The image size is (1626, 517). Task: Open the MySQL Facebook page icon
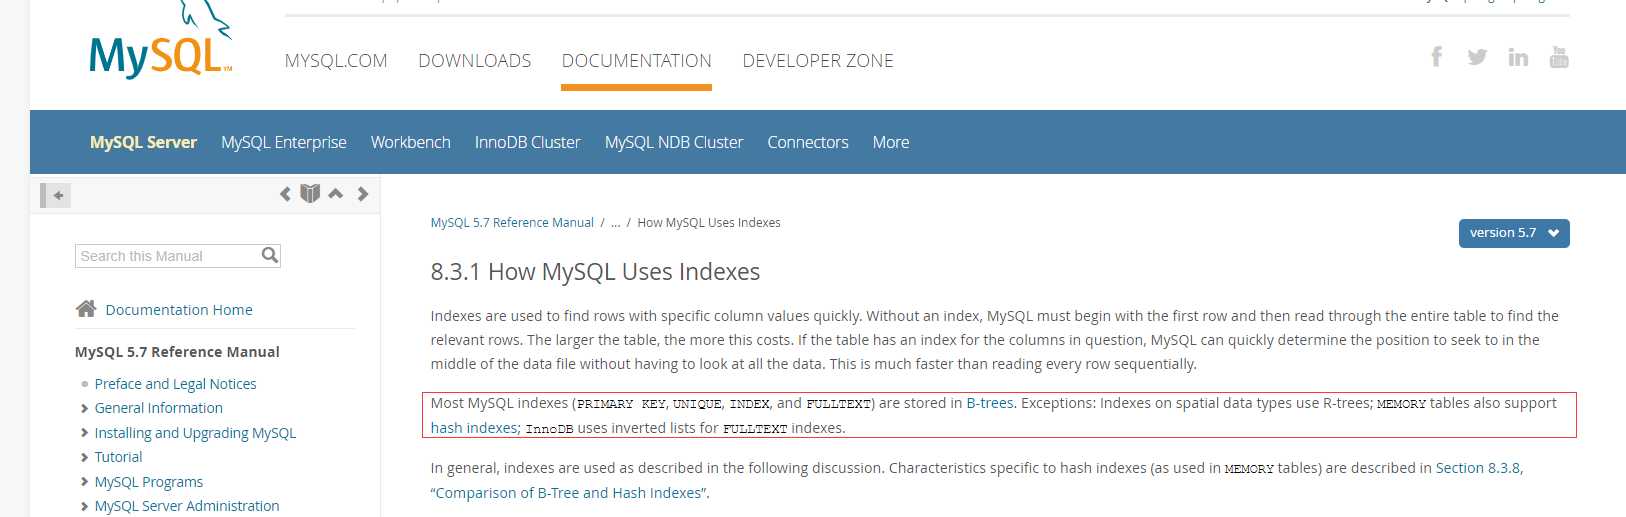[1436, 56]
